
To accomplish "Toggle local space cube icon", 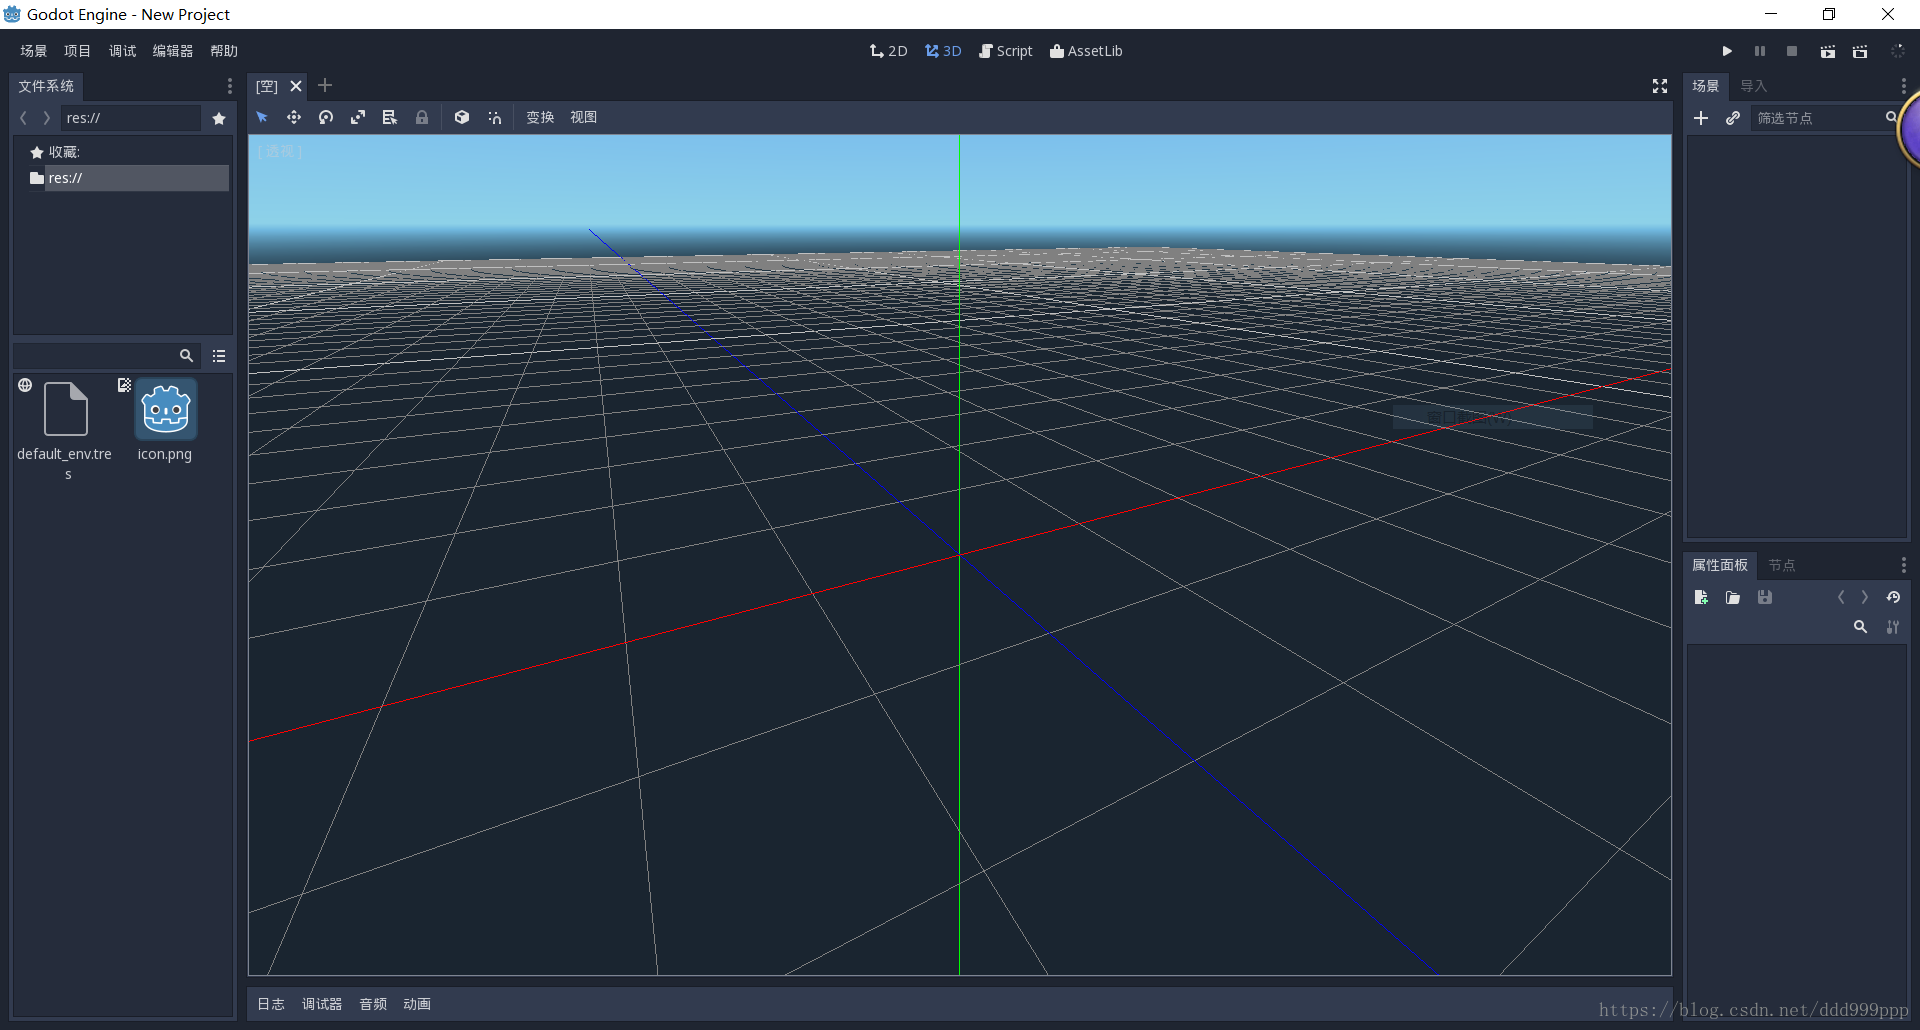I will click(x=462, y=117).
